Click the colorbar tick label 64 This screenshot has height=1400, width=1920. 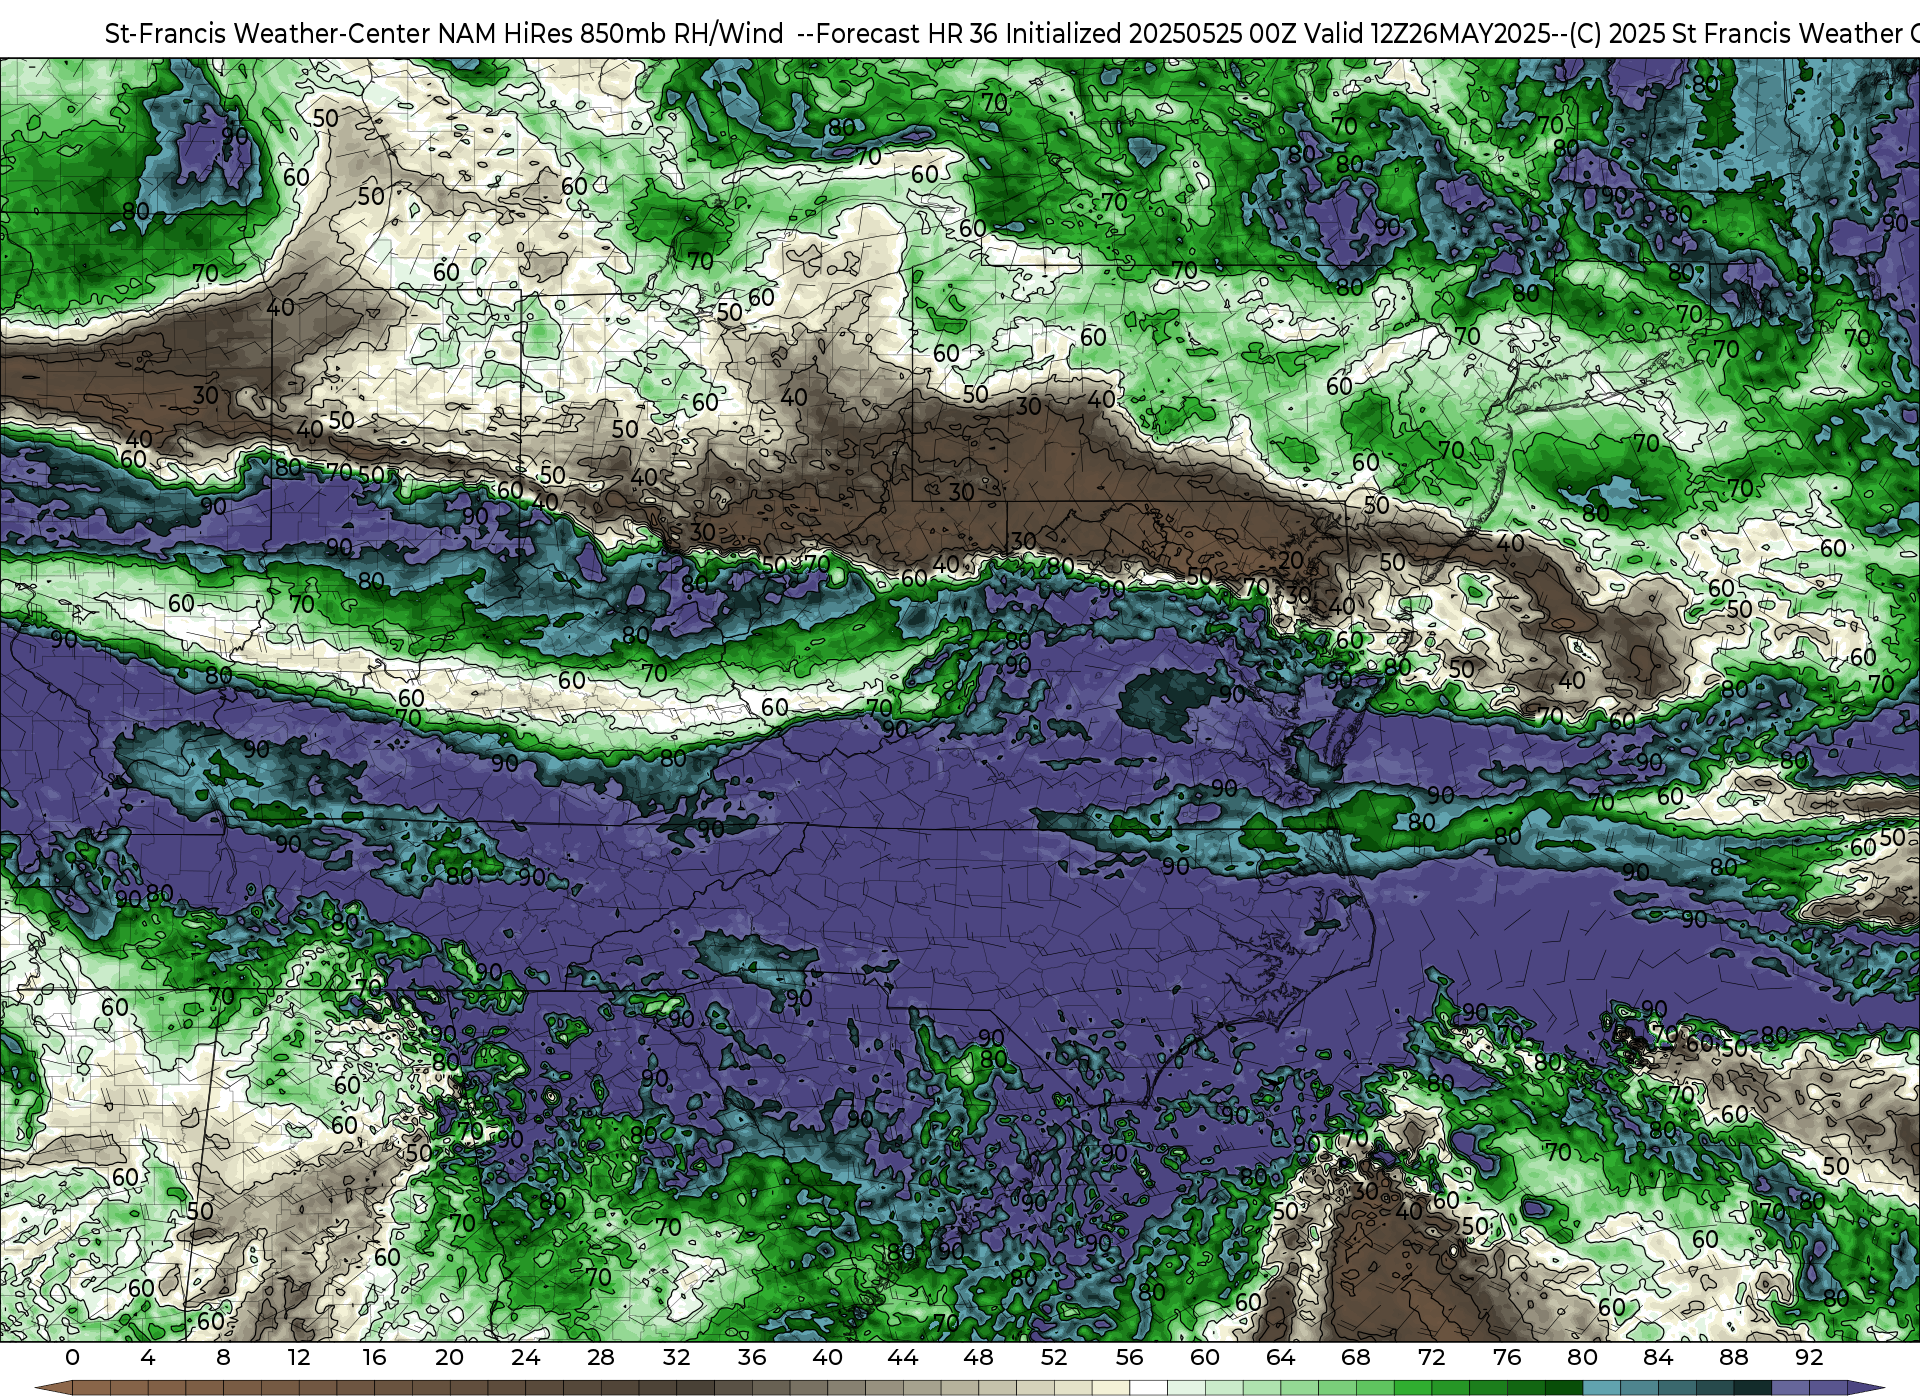pyautogui.click(x=1280, y=1357)
